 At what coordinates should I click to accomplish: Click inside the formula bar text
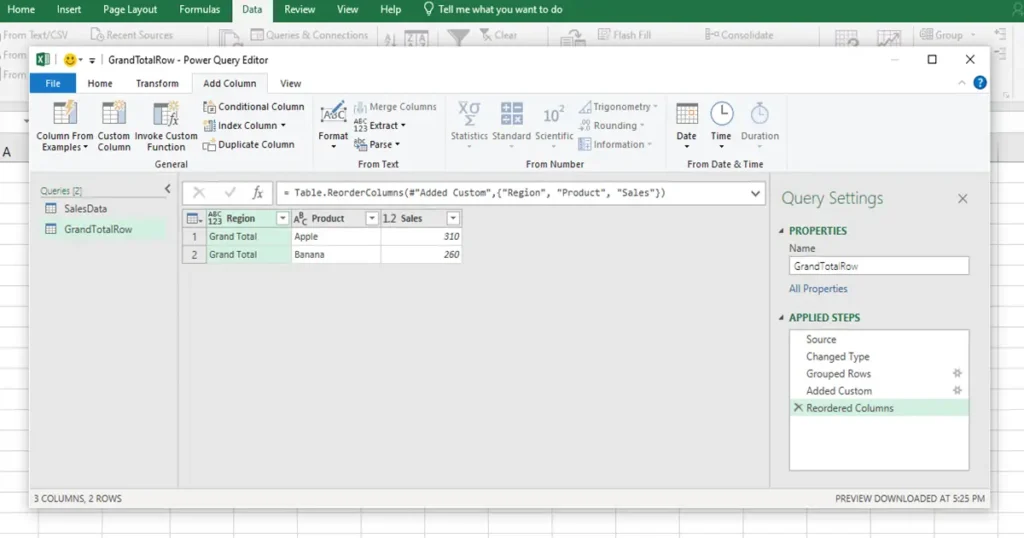pos(475,193)
